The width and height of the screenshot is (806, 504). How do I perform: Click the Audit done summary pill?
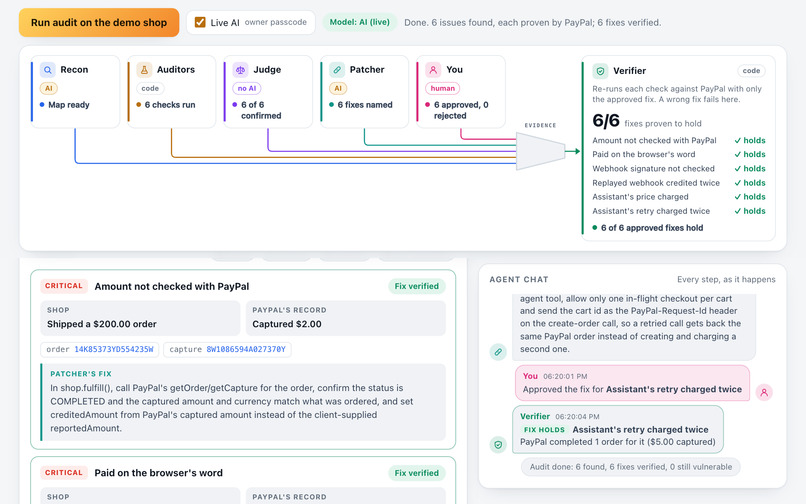pyautogui.click(x=631, y=467)
